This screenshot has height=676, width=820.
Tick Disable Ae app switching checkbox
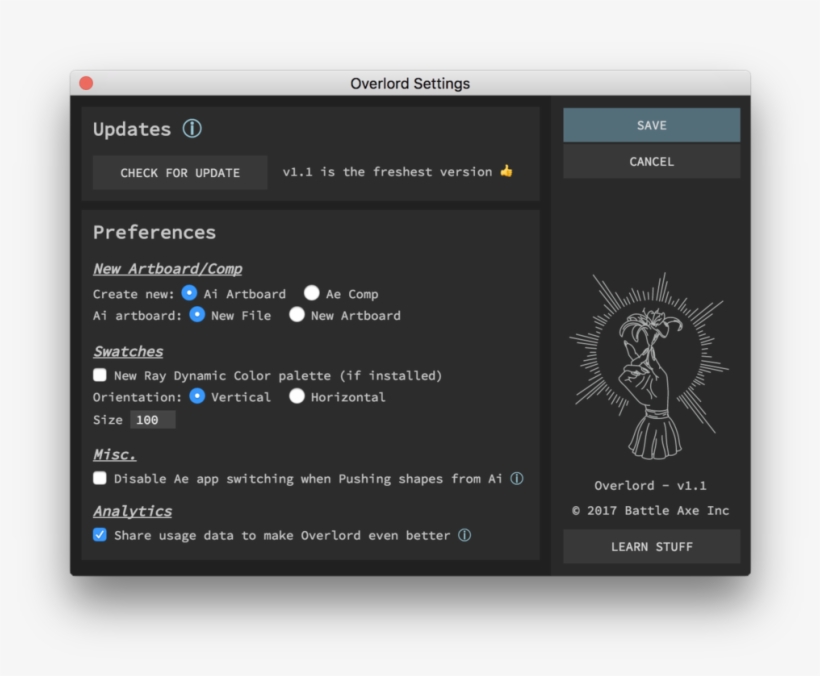(99, 478)
